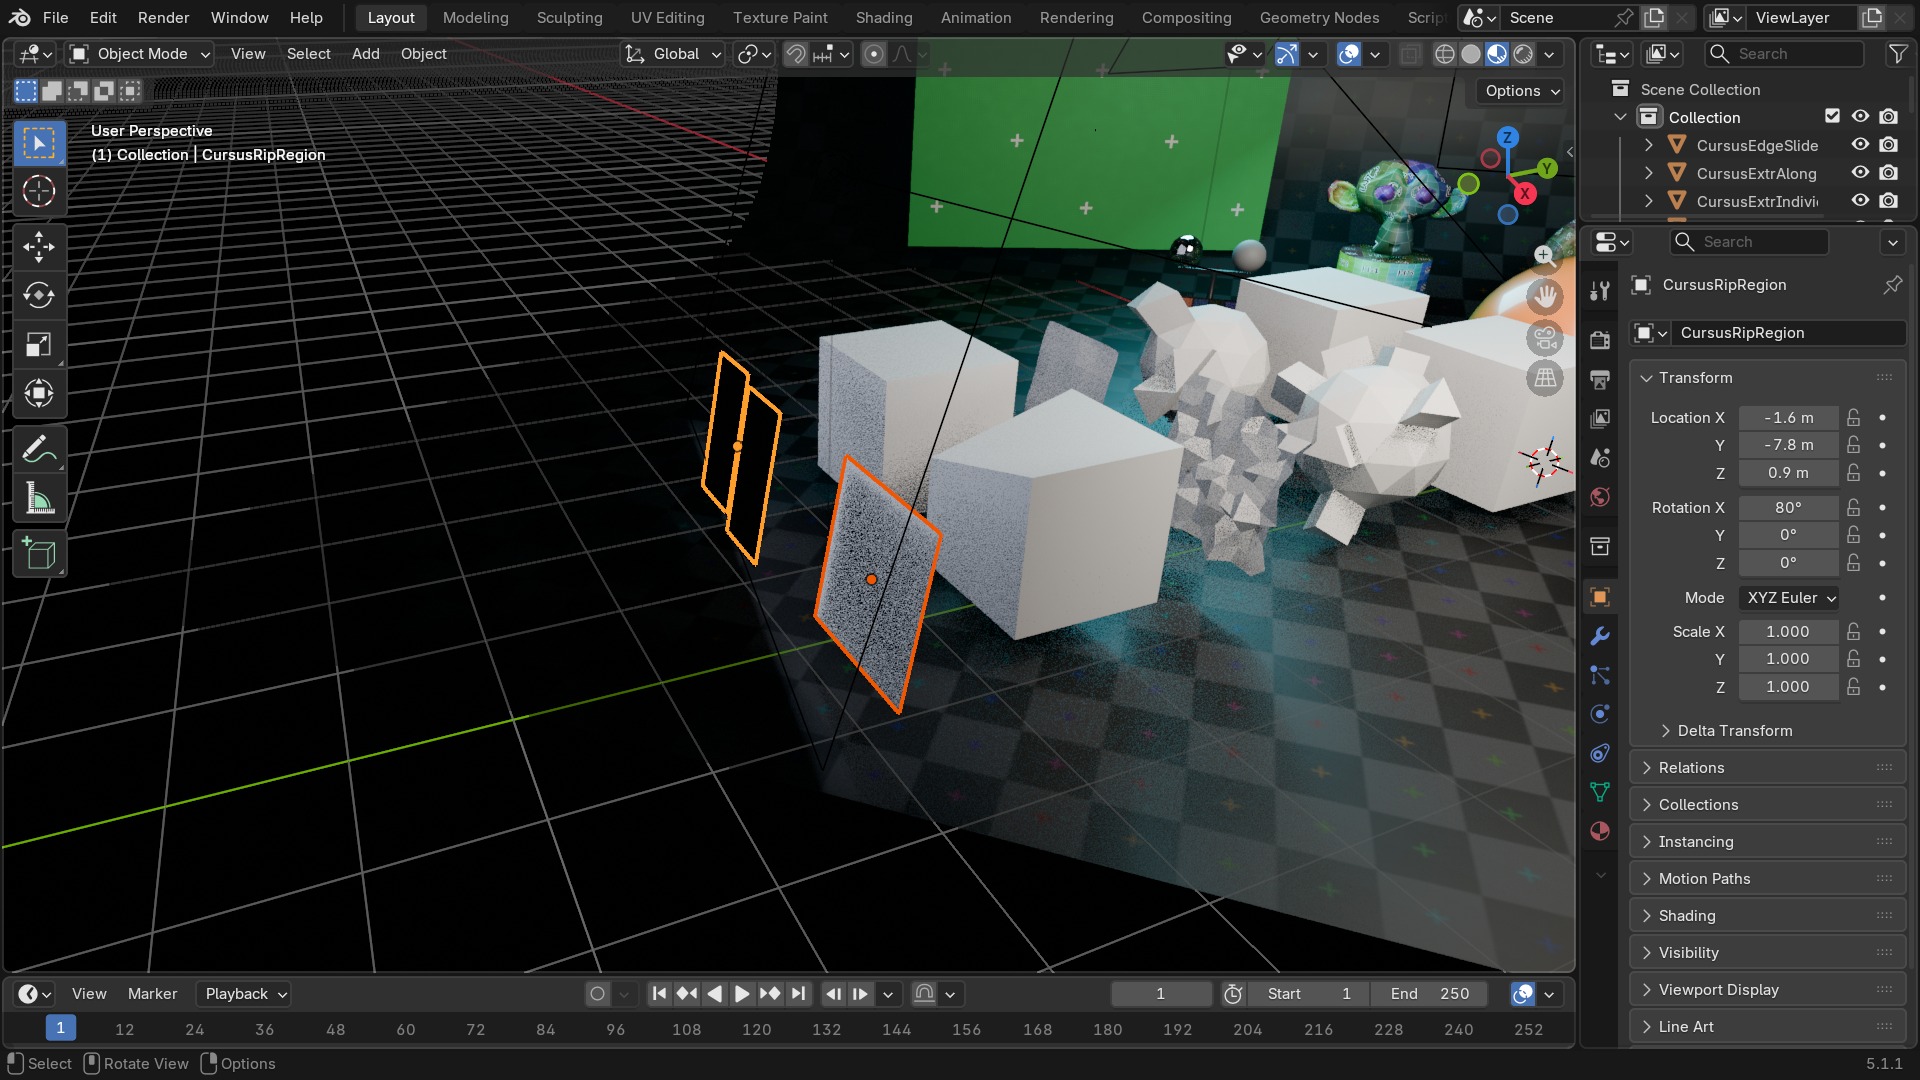Activate the Rotate tool

[x=39, y=296]
